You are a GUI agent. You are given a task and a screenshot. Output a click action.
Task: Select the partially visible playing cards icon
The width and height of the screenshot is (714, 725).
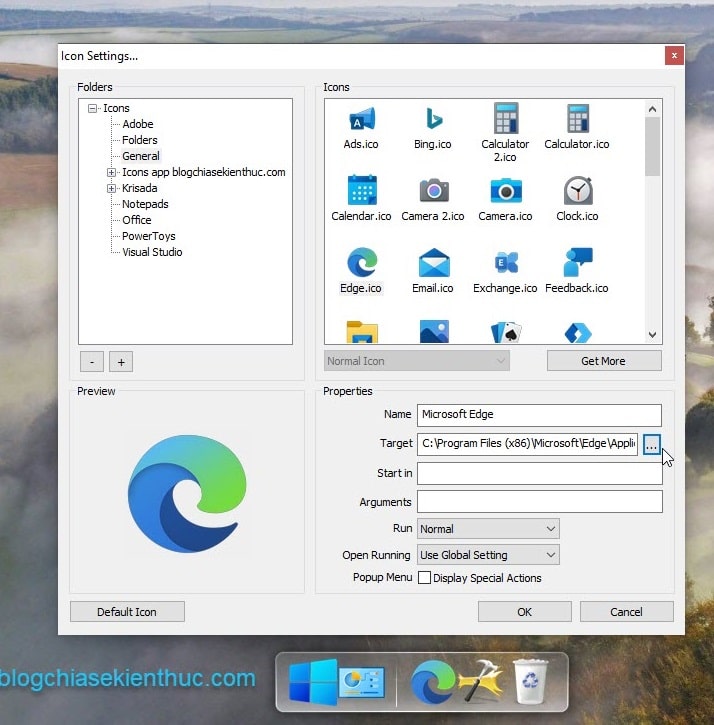(x=505, y=332)
